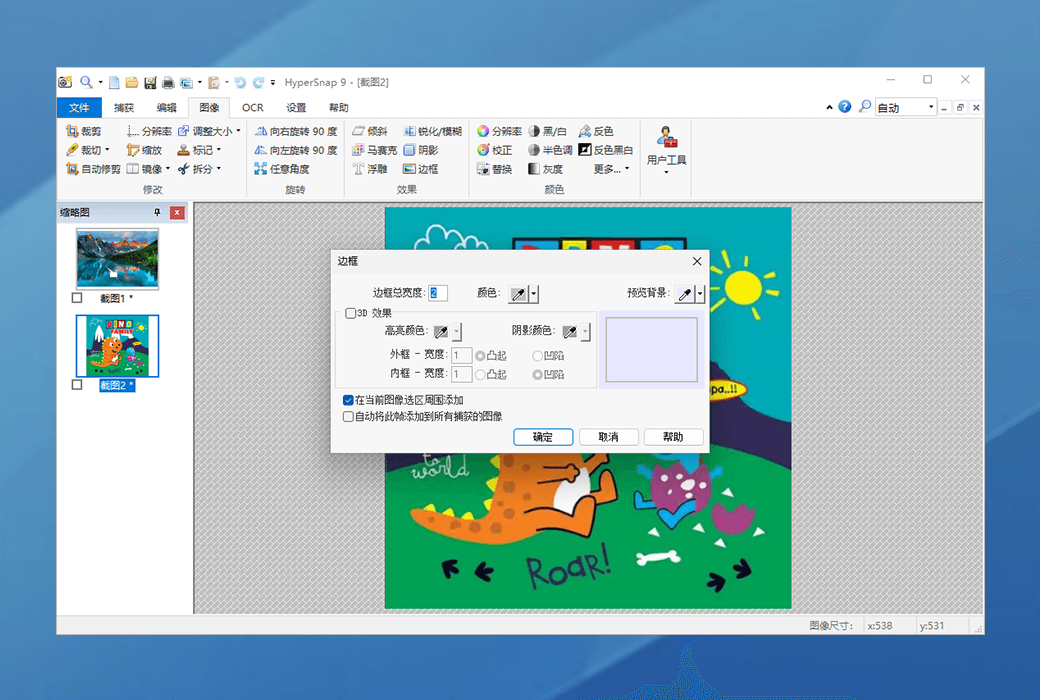This screenshot has height=700, width=1040.
Task: Pick border color with 颜色 eyedropper swatch
Action: [x=517, y=293]
